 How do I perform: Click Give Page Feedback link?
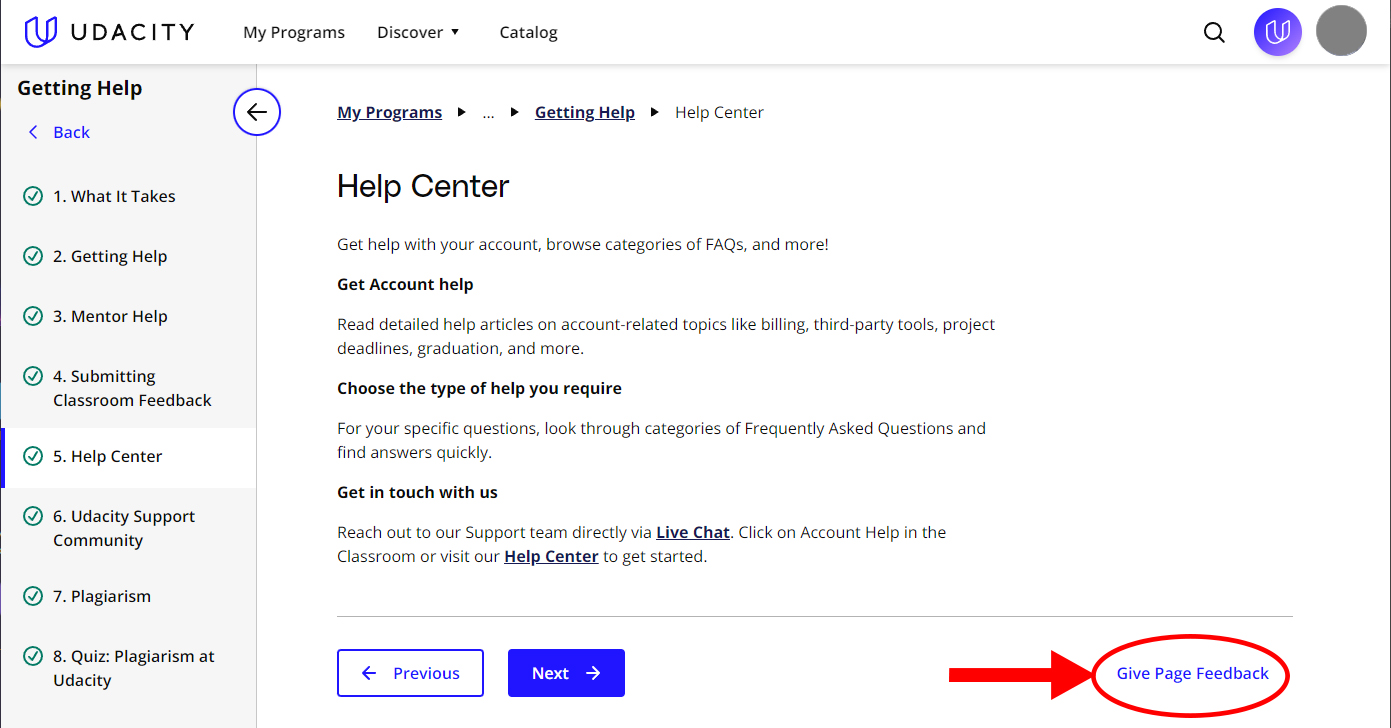click(x=1193, y=673)
